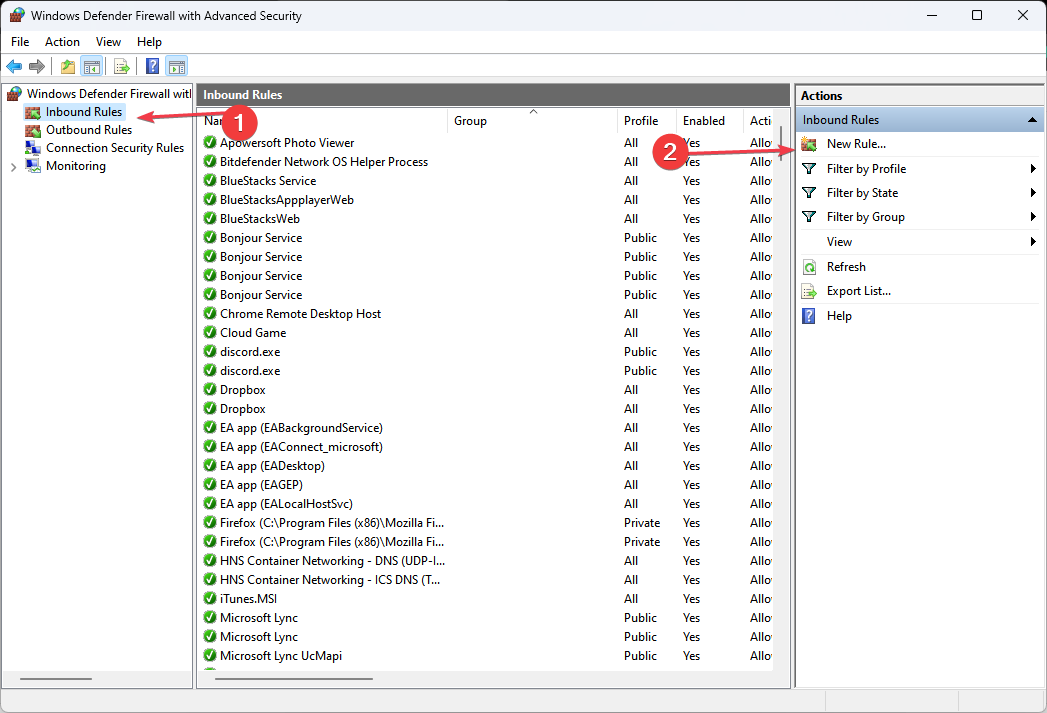Click the Refresh icon in Actions pane

[809, 267]
